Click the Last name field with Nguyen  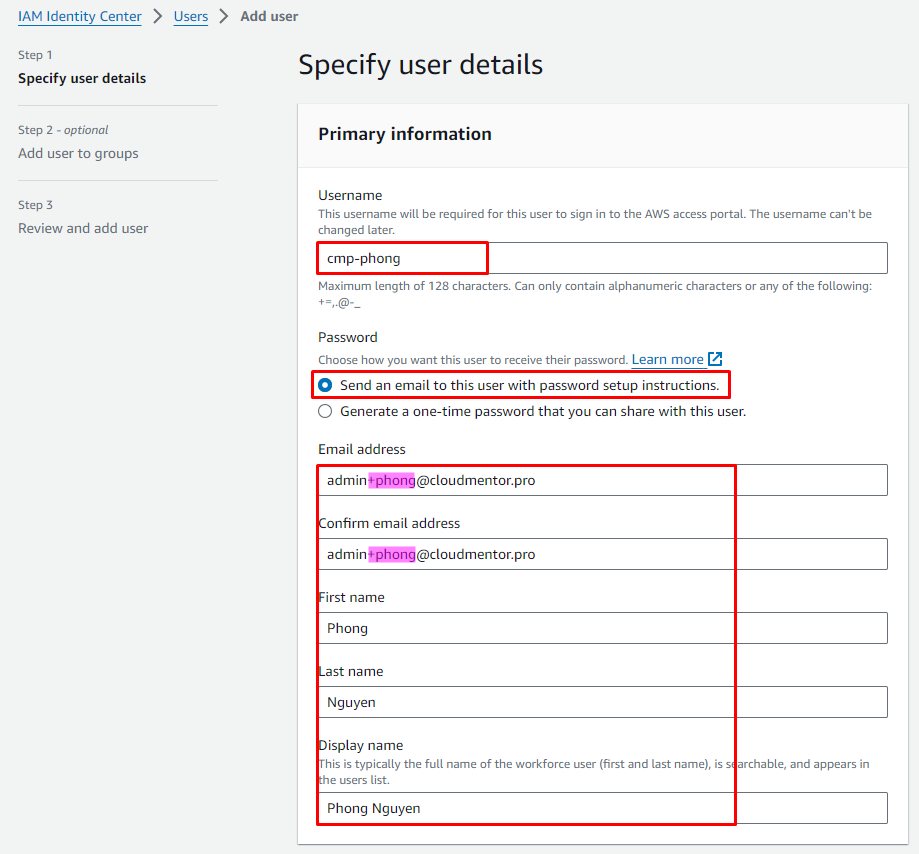[602, 702]
